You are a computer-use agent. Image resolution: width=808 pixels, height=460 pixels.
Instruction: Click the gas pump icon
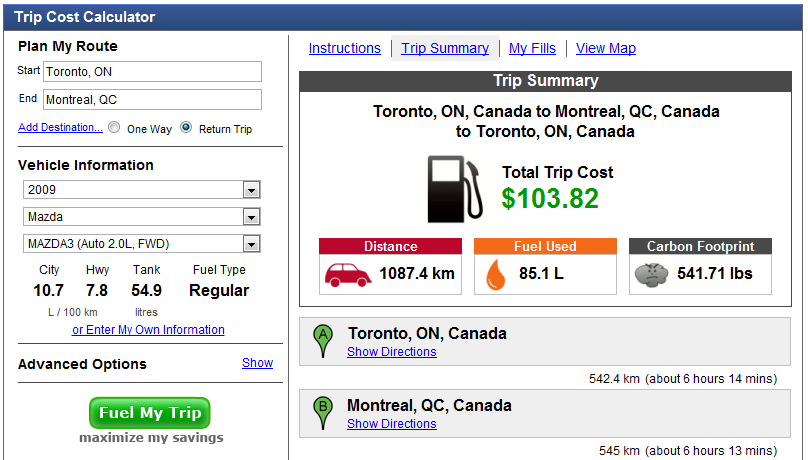(455, 187)
